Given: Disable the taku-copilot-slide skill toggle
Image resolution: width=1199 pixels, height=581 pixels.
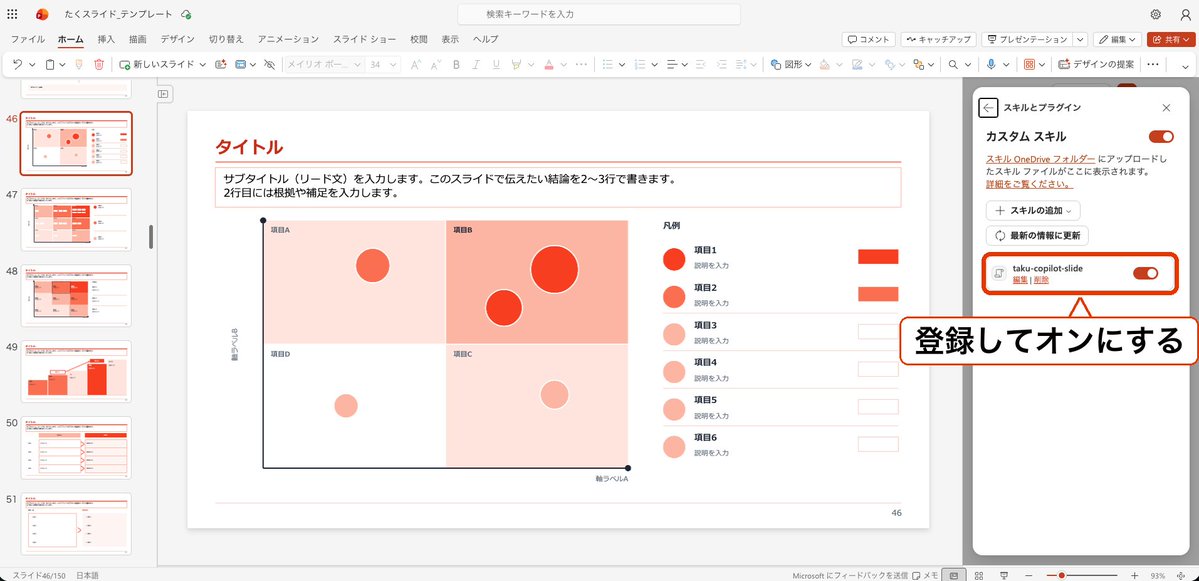Looking at the screenshot, I should point(1145,273).
